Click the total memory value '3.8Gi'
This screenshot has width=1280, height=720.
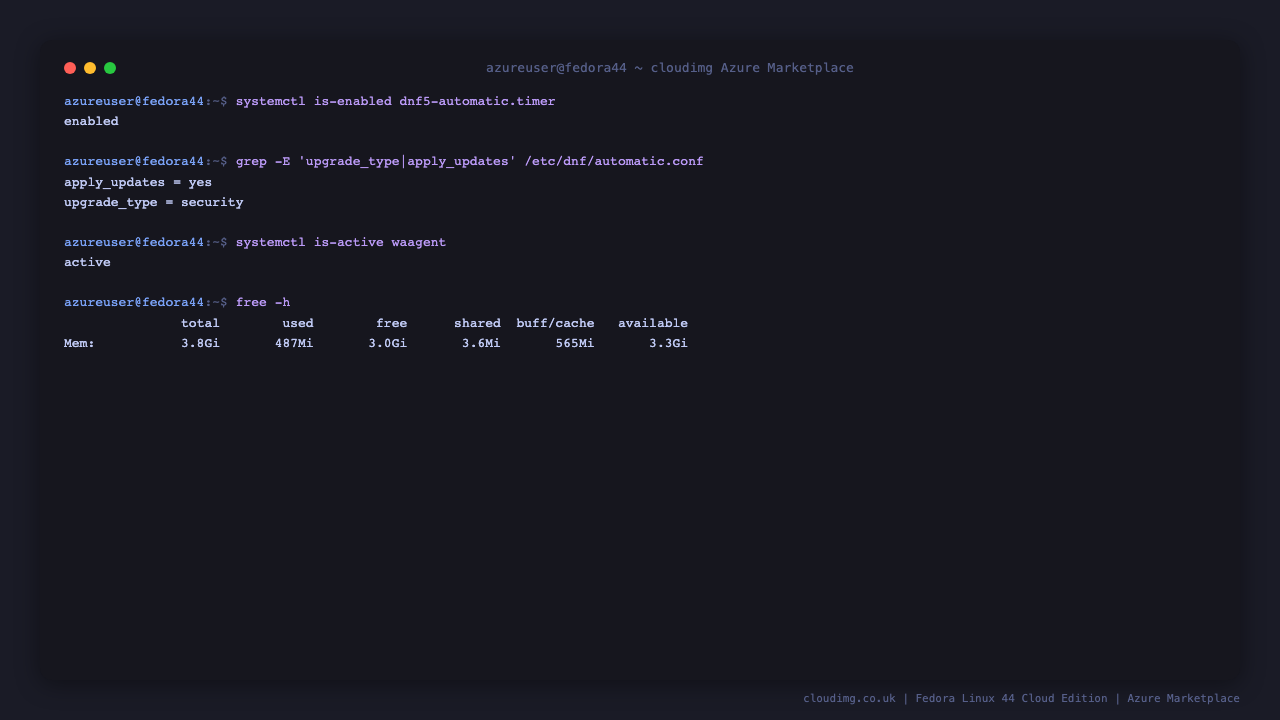200,343
